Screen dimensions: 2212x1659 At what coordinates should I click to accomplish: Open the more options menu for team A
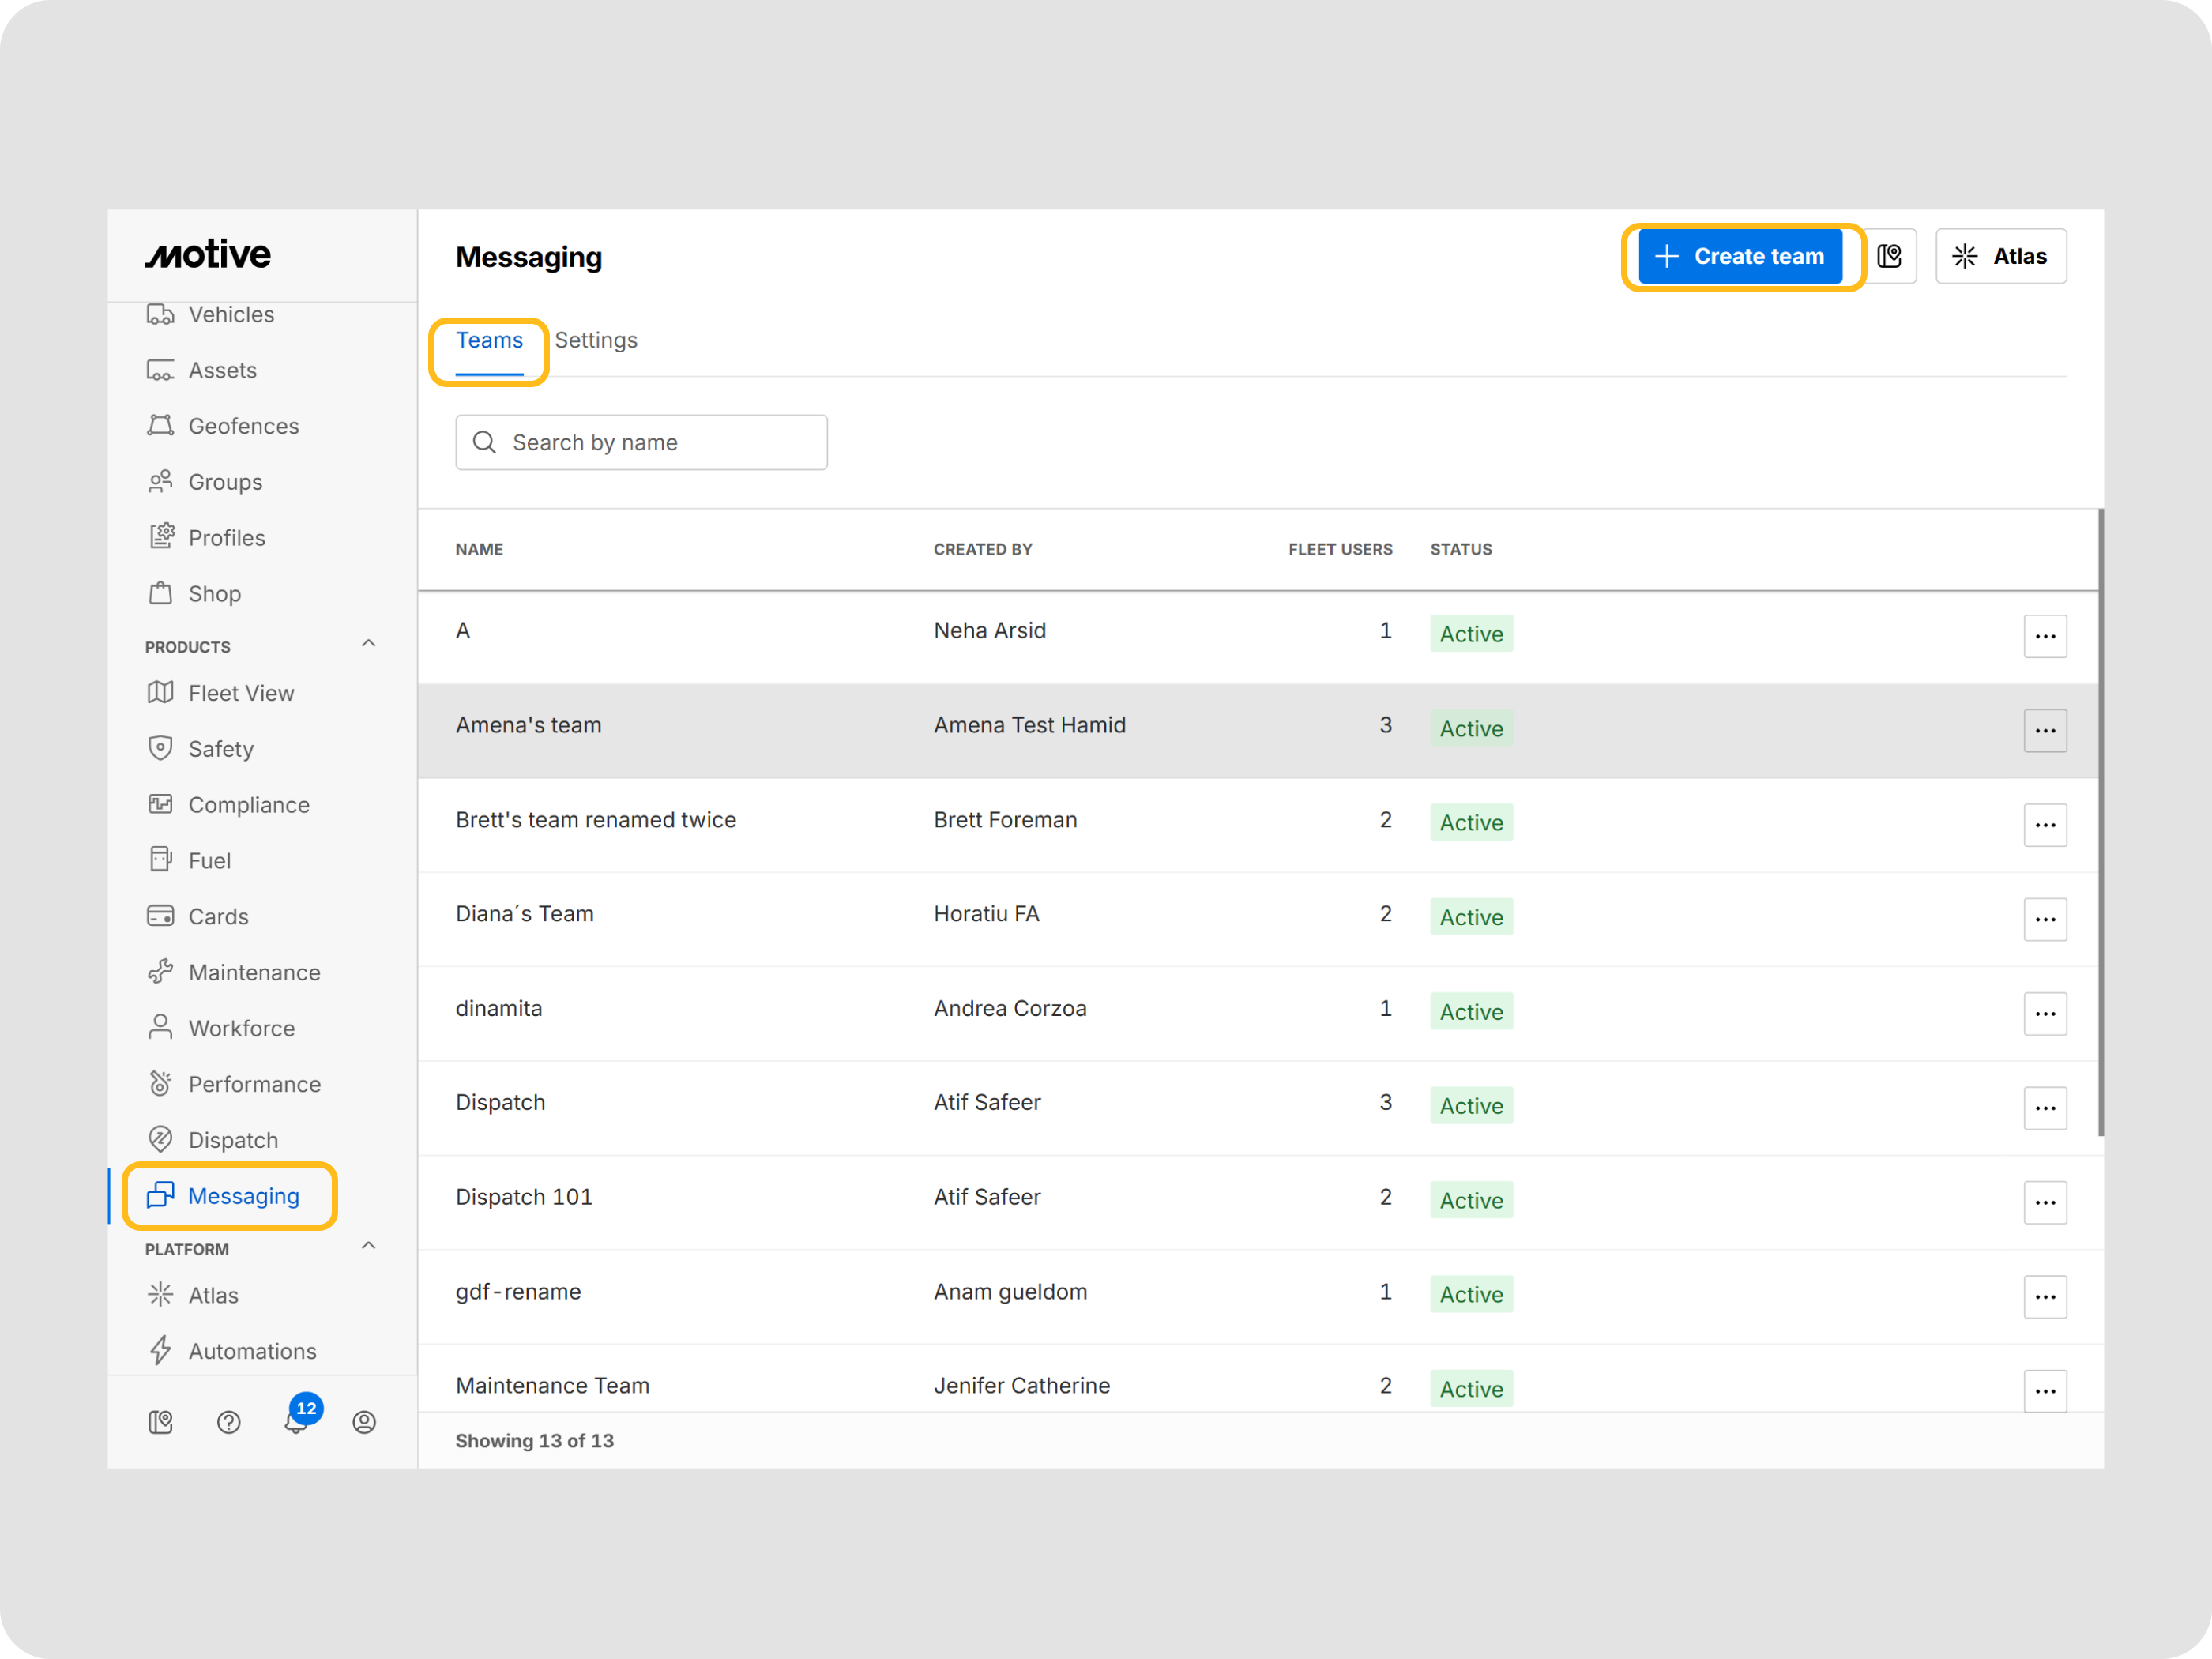coord(2045,637)
